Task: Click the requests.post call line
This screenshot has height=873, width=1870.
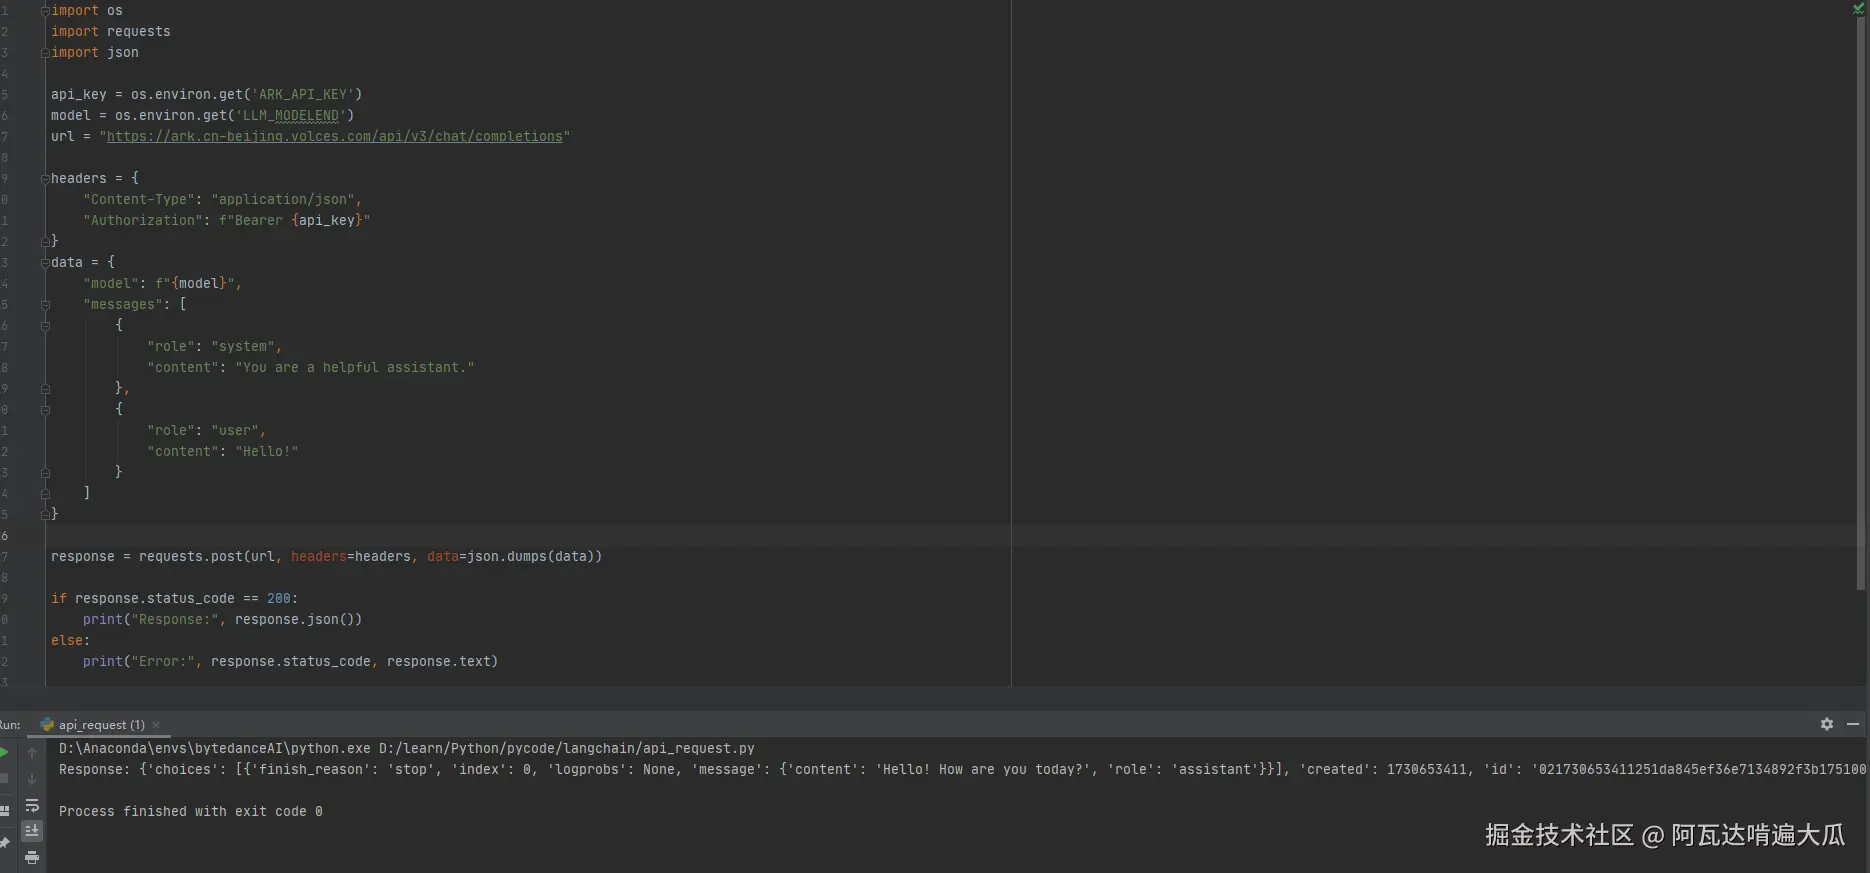Action: coord(326,556)
